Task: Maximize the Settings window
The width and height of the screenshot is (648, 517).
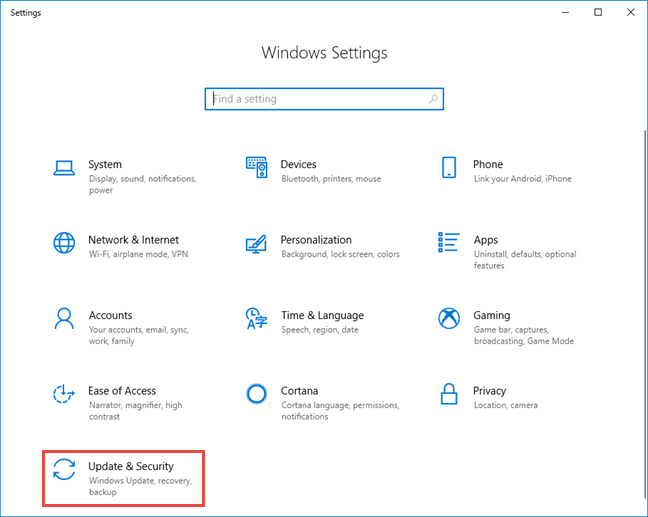Action: 598,12
